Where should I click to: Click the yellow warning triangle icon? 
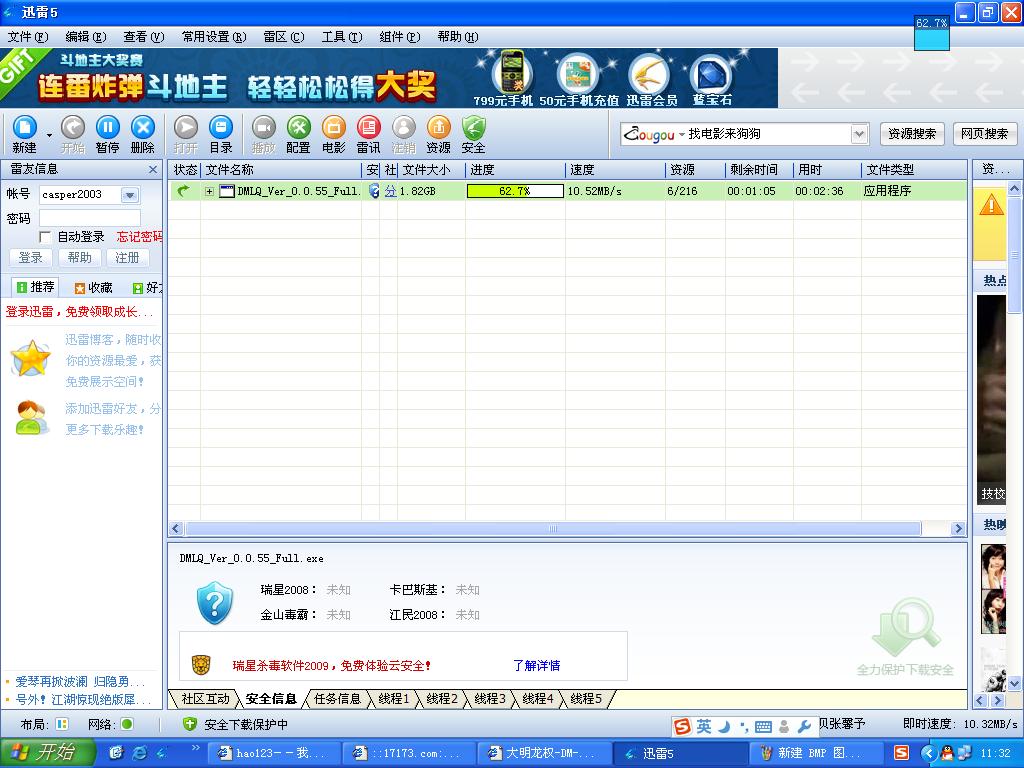pos(991,205)
